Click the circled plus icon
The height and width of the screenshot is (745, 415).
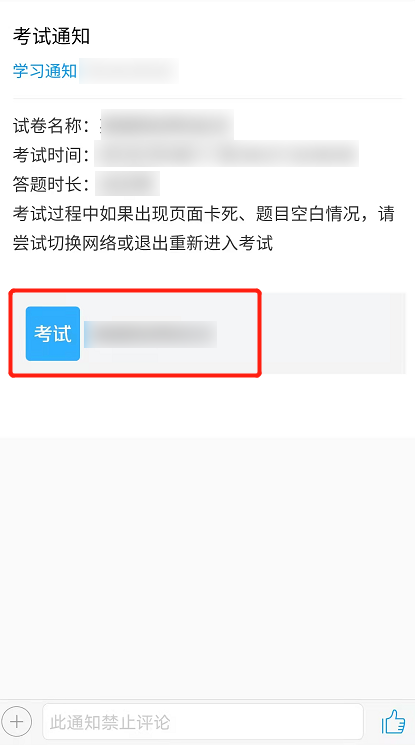tap(16, 722)
